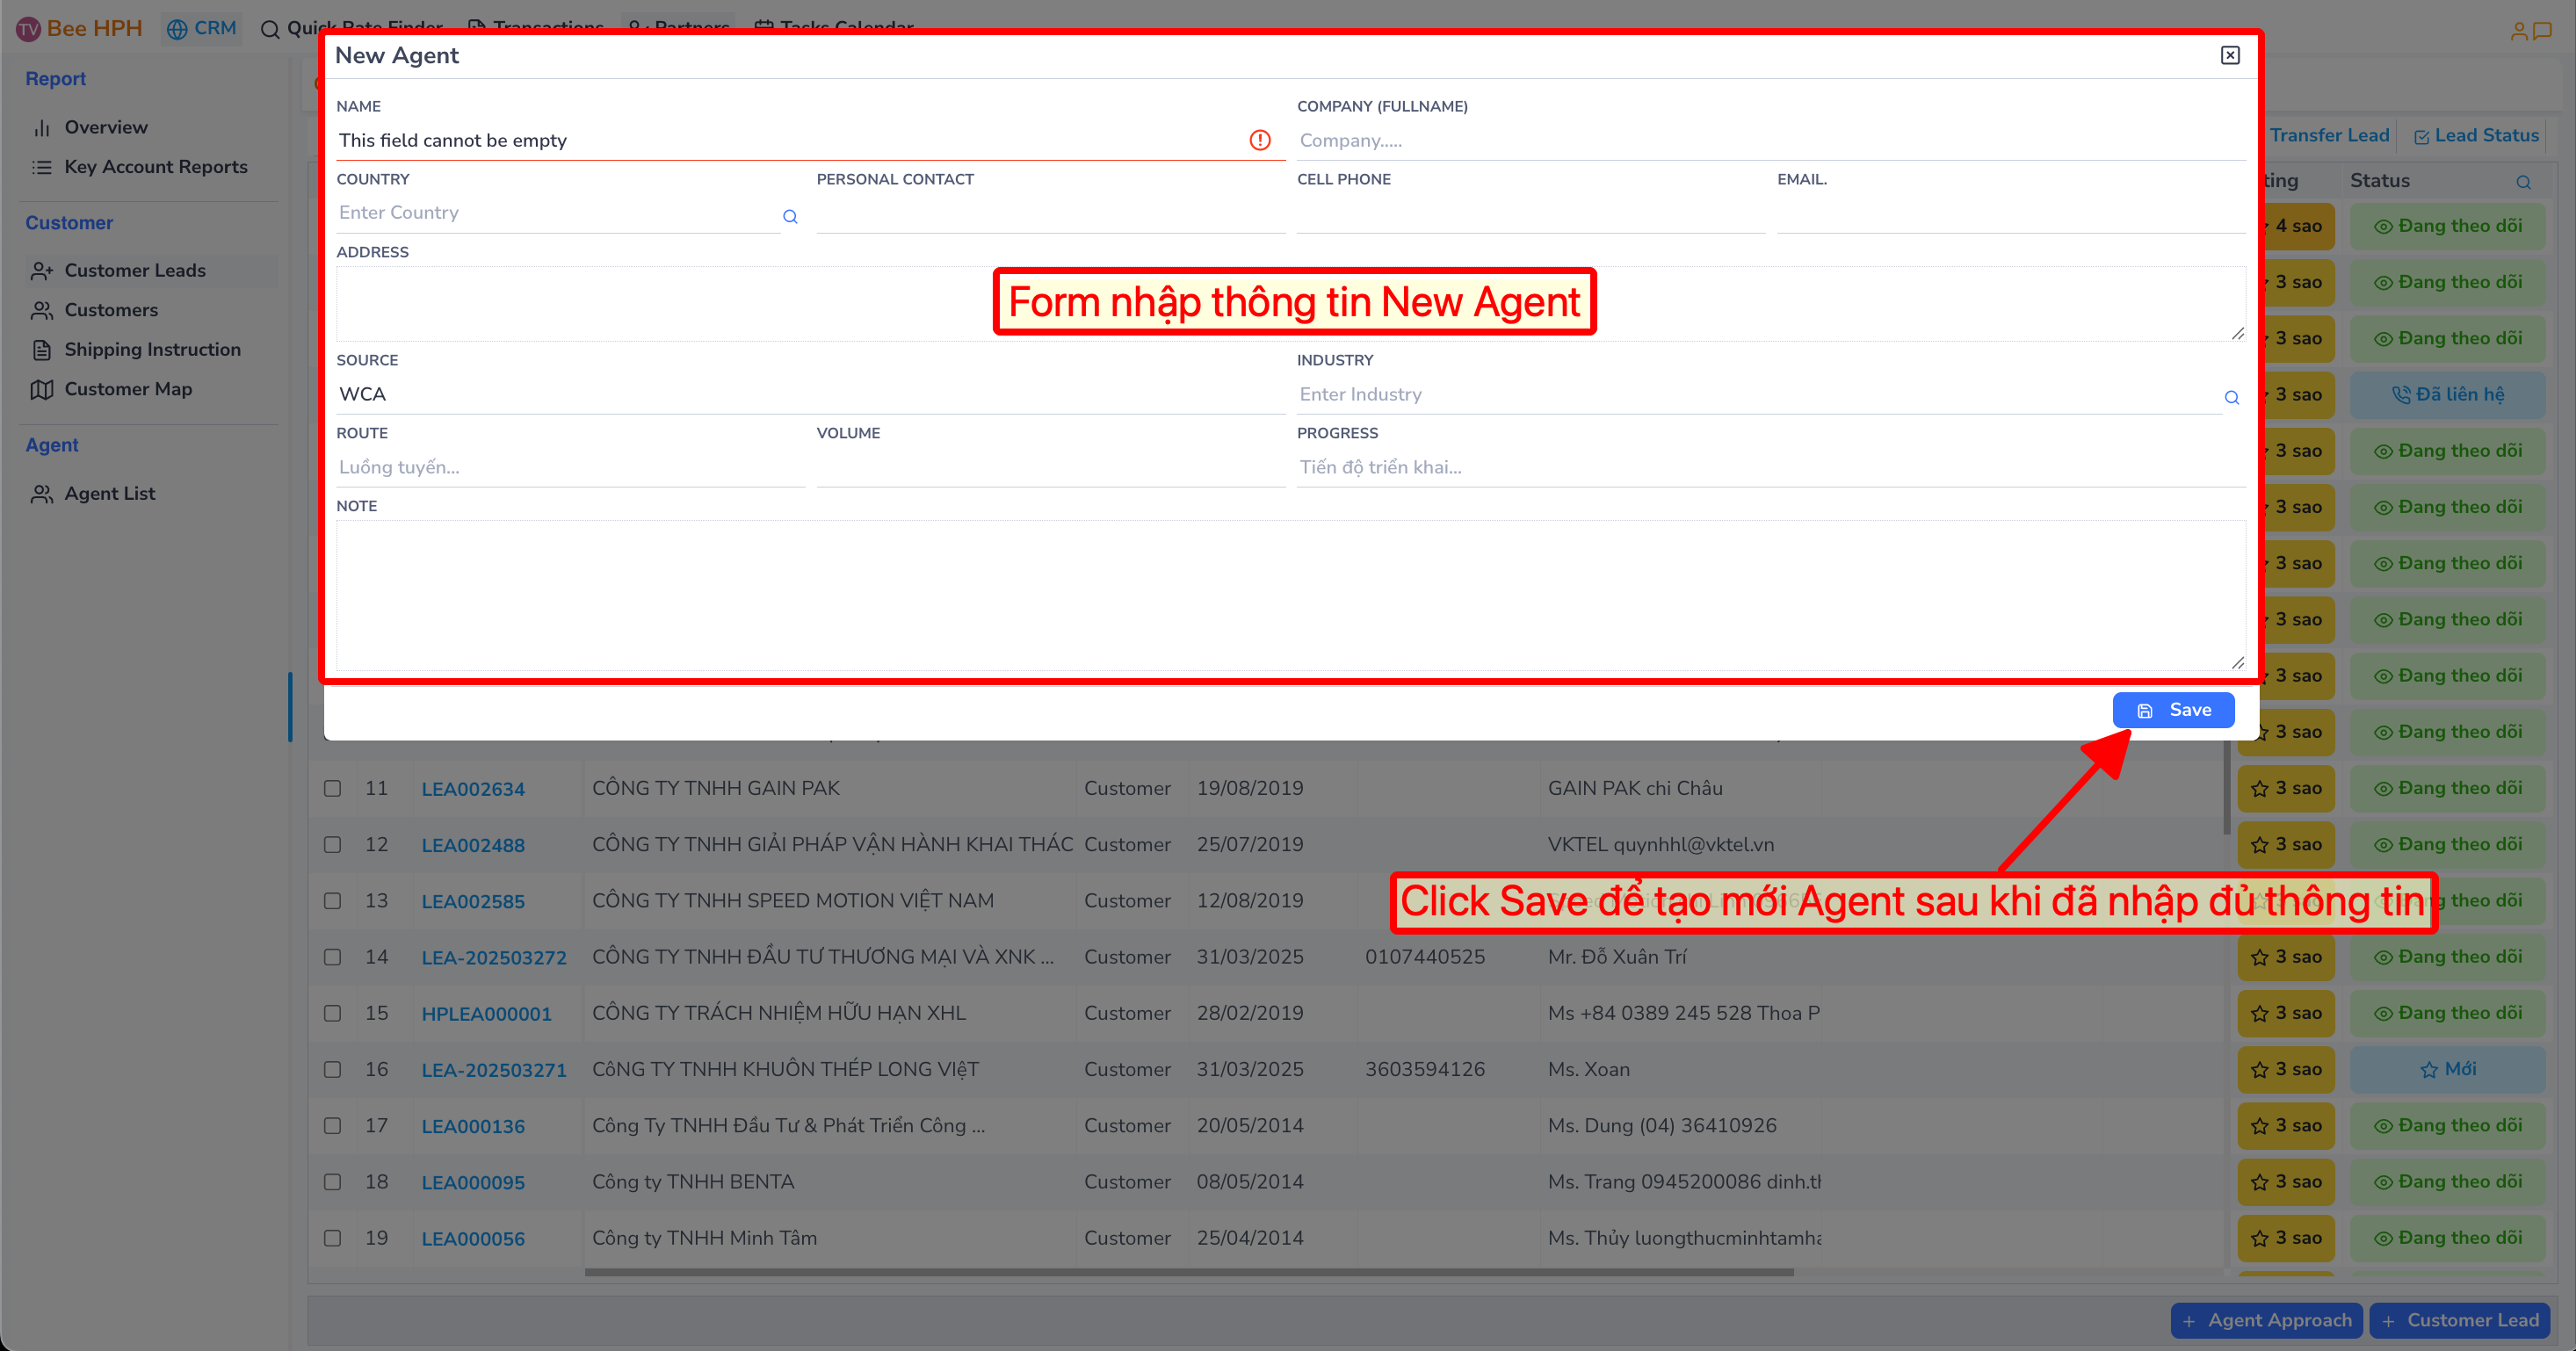
Task: Click the chat icon at top right
Action: click(x=2541, y=31)
